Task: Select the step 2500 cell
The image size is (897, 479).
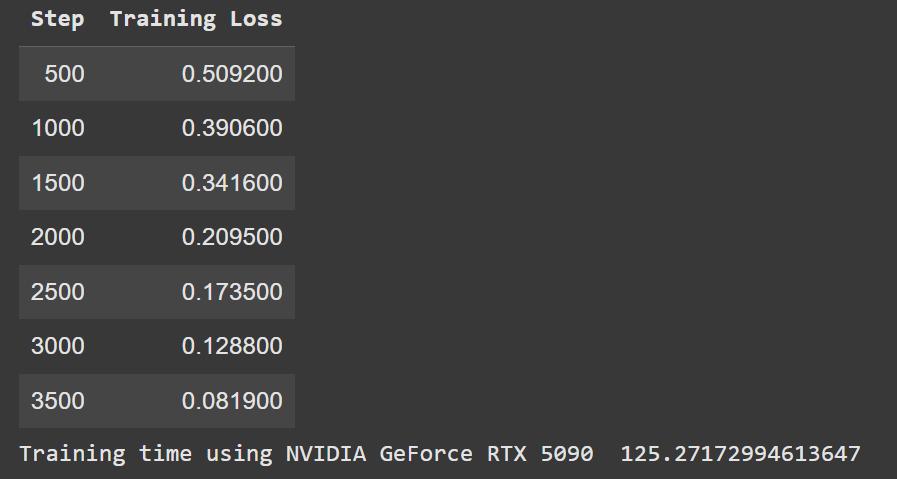Action: 58,292
